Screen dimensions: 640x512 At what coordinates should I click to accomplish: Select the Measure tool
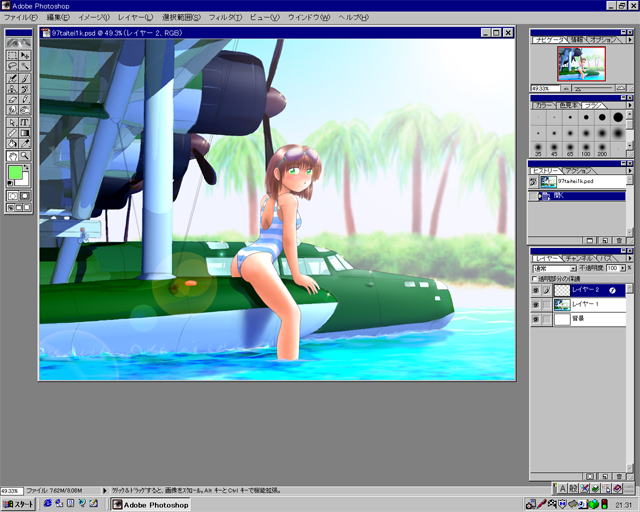coord(13,133)
